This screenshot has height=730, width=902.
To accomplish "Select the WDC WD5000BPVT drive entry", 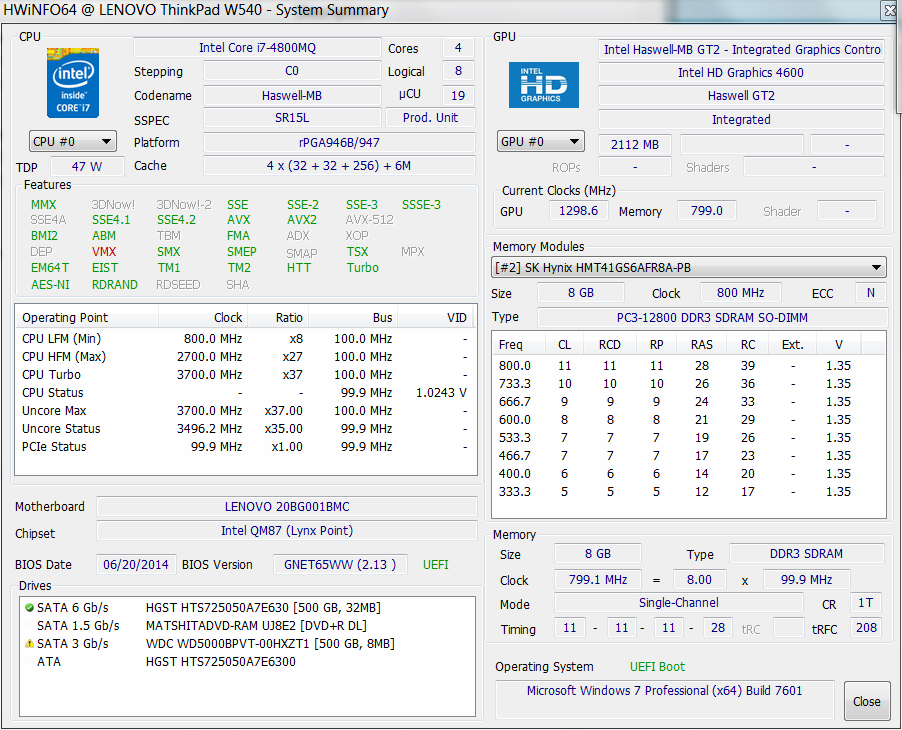I will [270, 644].
